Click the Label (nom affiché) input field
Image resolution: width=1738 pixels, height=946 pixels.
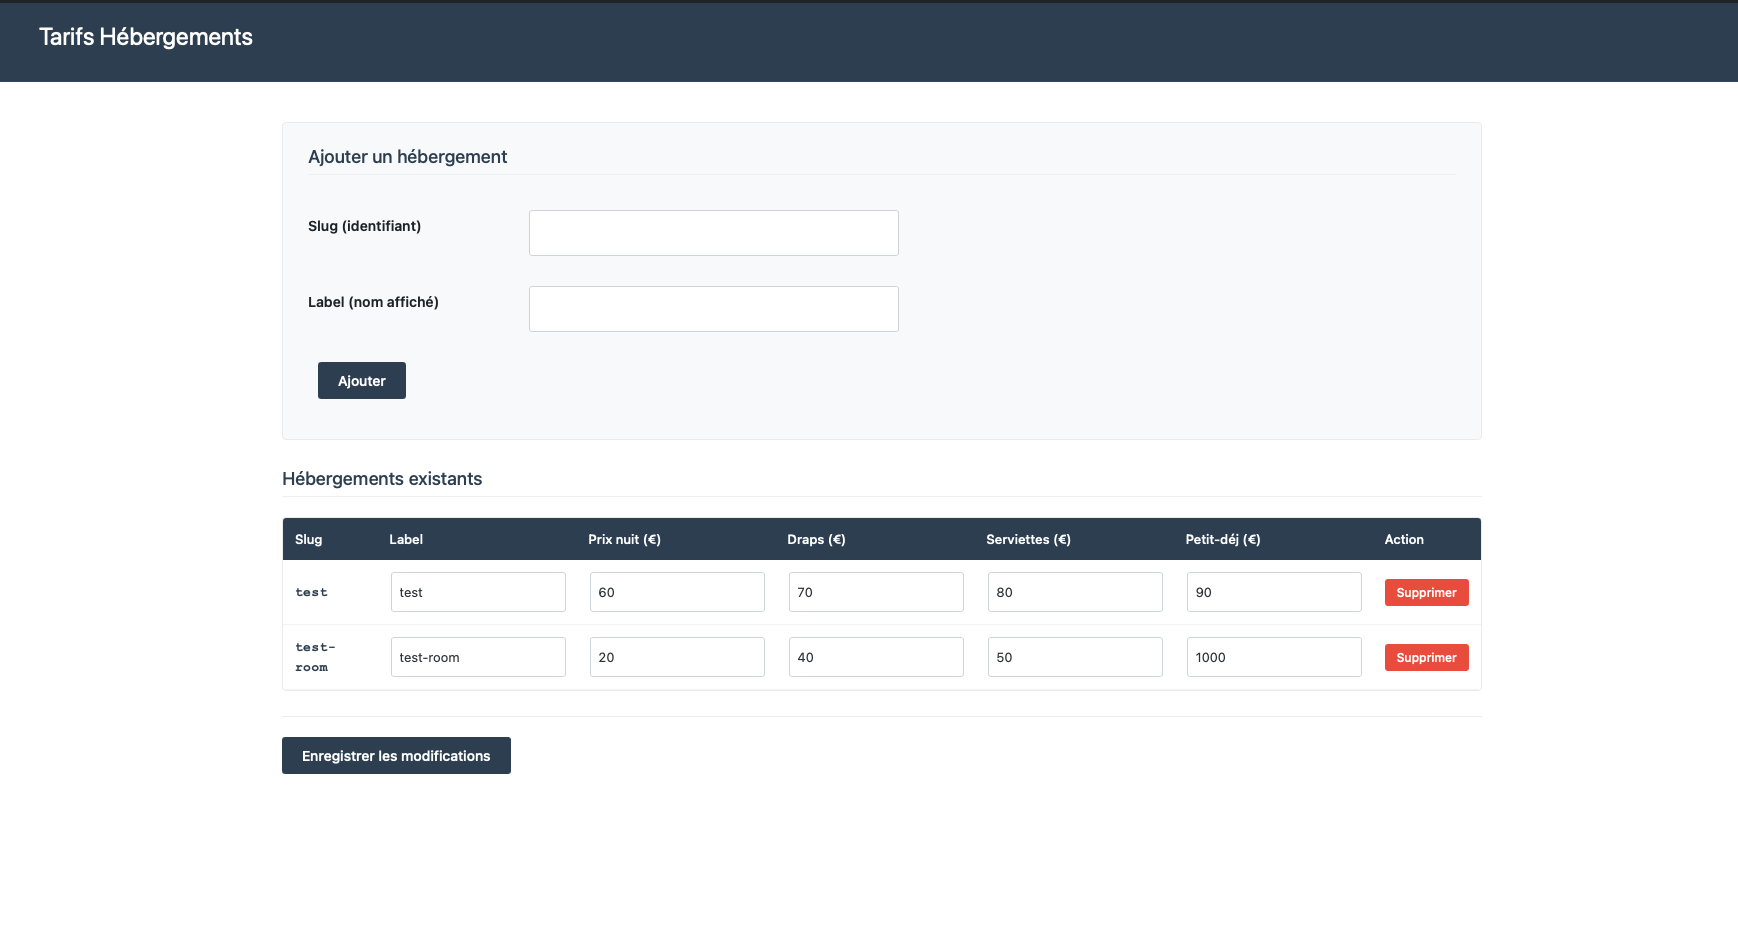[713, 308]
